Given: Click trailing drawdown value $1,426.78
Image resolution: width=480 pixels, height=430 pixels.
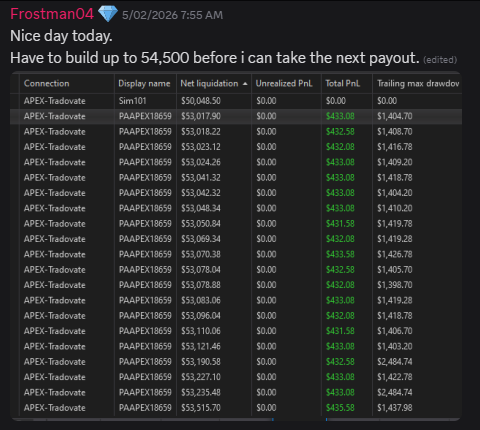Looking at the screenshot, I should point(395,254).
